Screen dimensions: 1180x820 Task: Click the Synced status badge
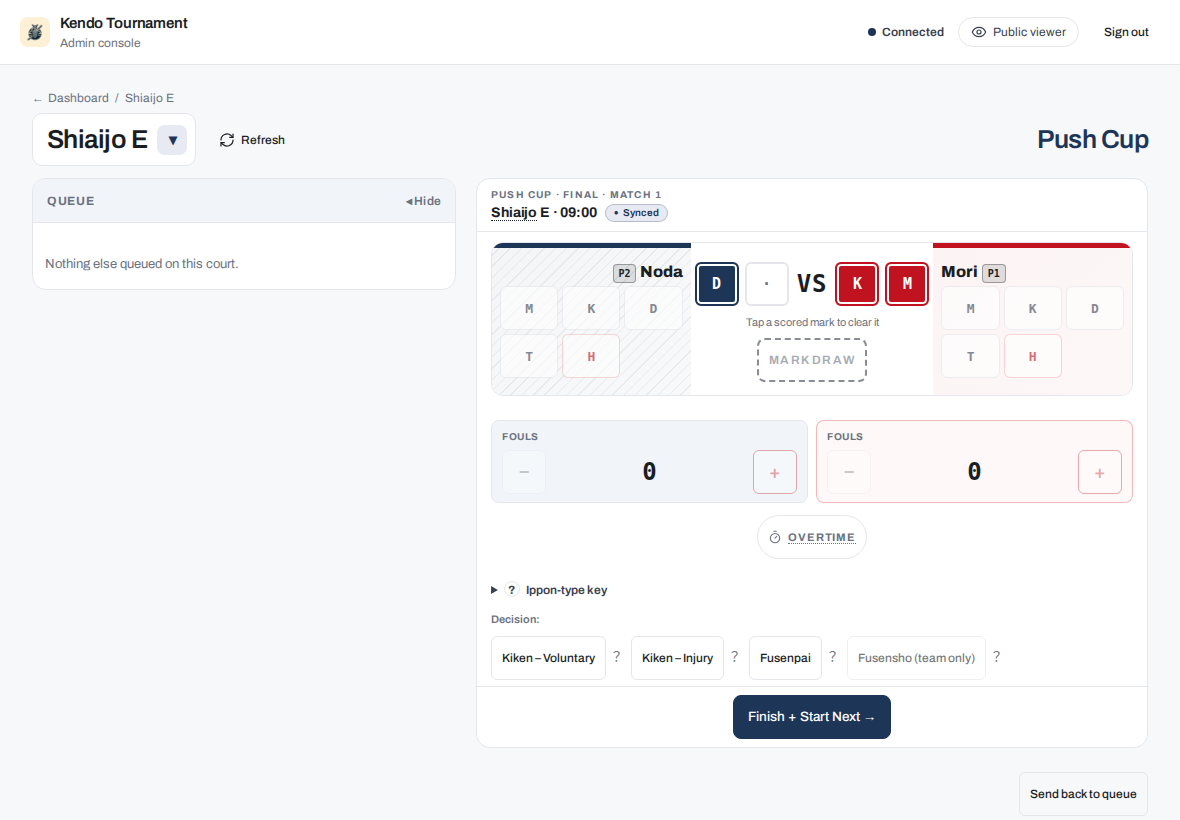(x=636, y=213)
